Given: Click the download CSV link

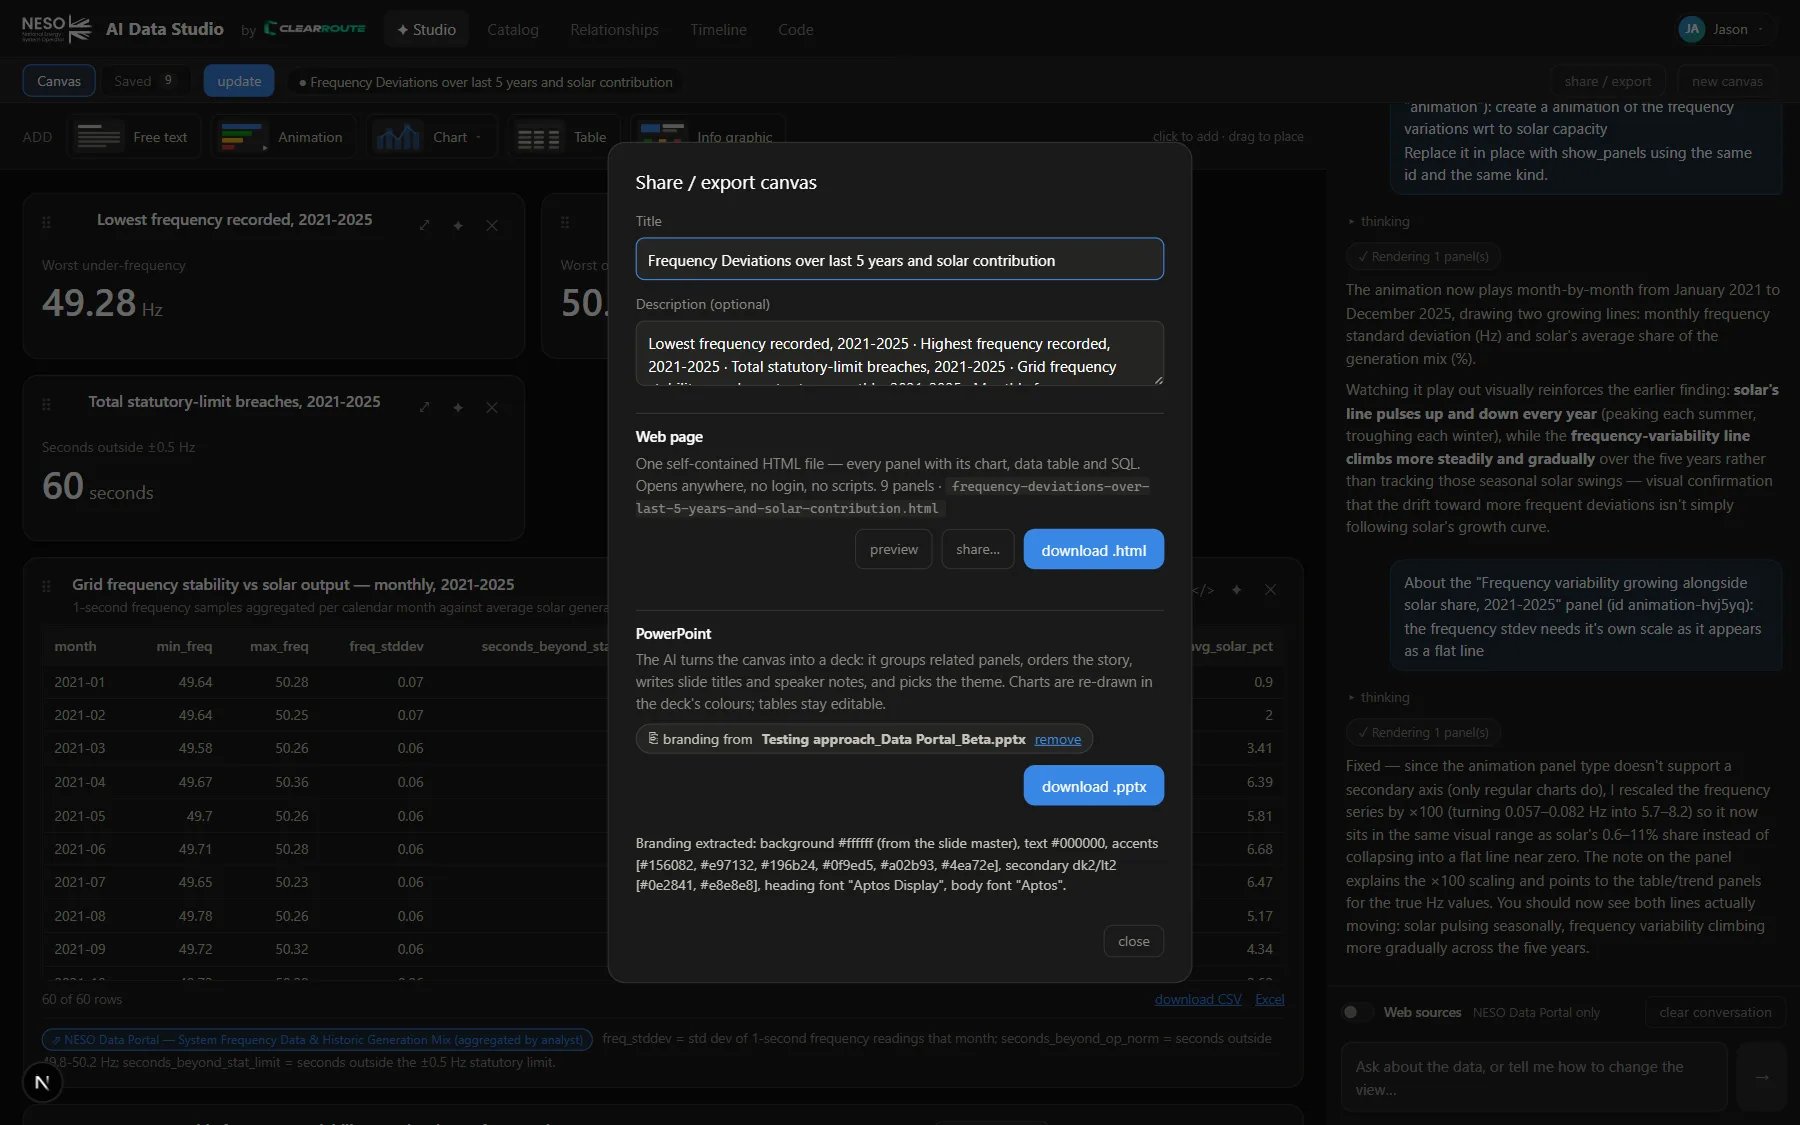Looking at the screenshot, I should 1198,999.
